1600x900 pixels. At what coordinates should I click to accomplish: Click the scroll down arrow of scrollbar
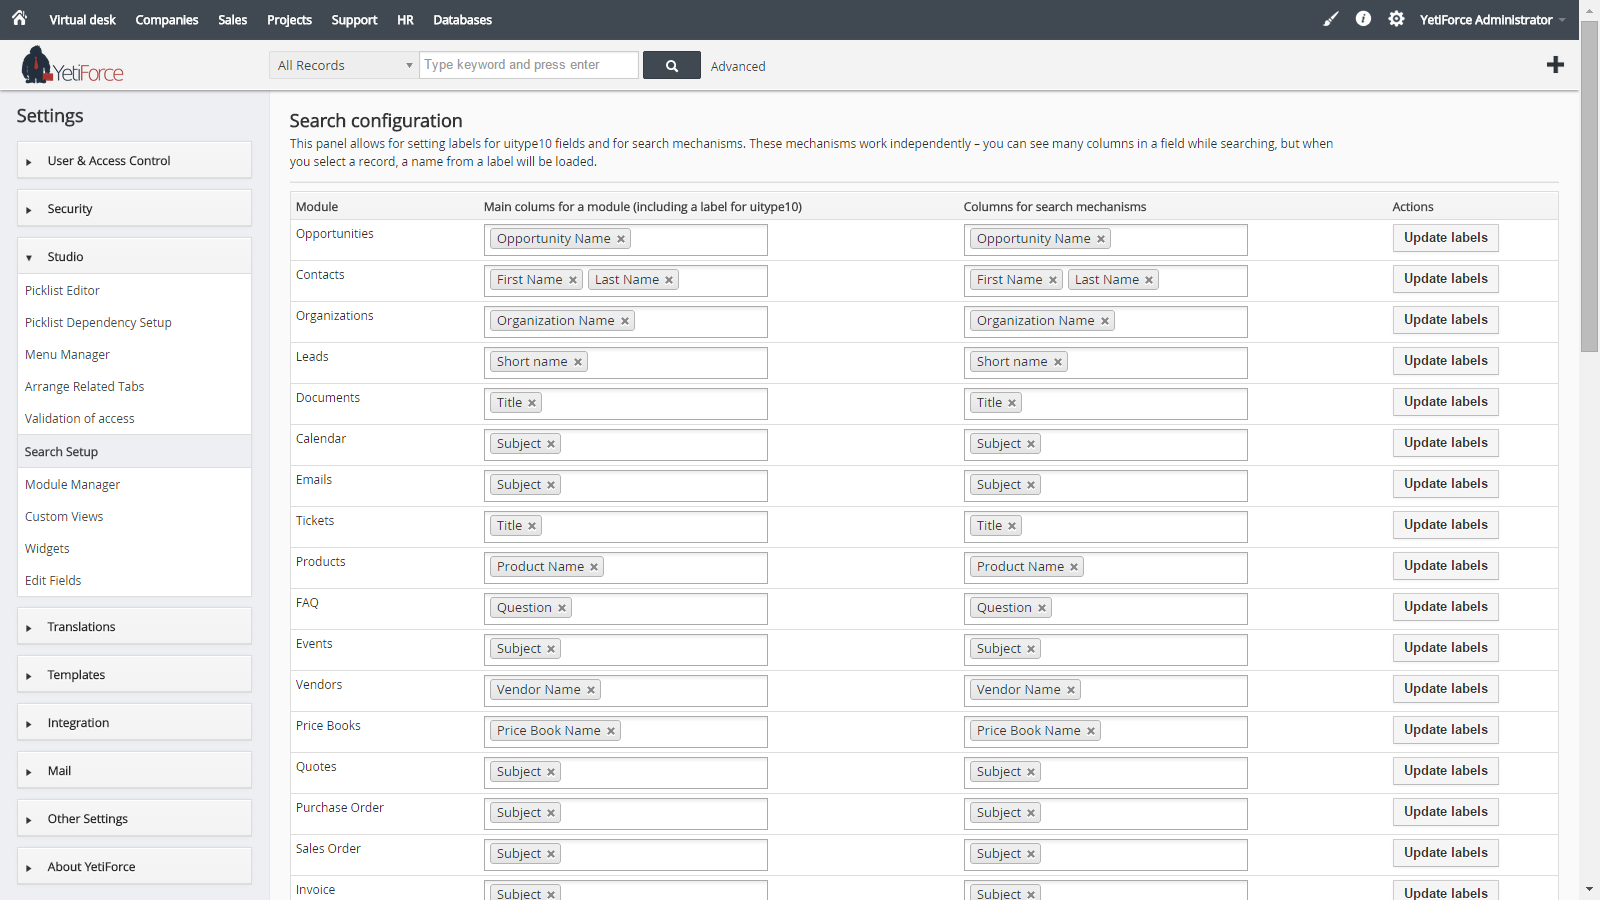[1589, 889]
